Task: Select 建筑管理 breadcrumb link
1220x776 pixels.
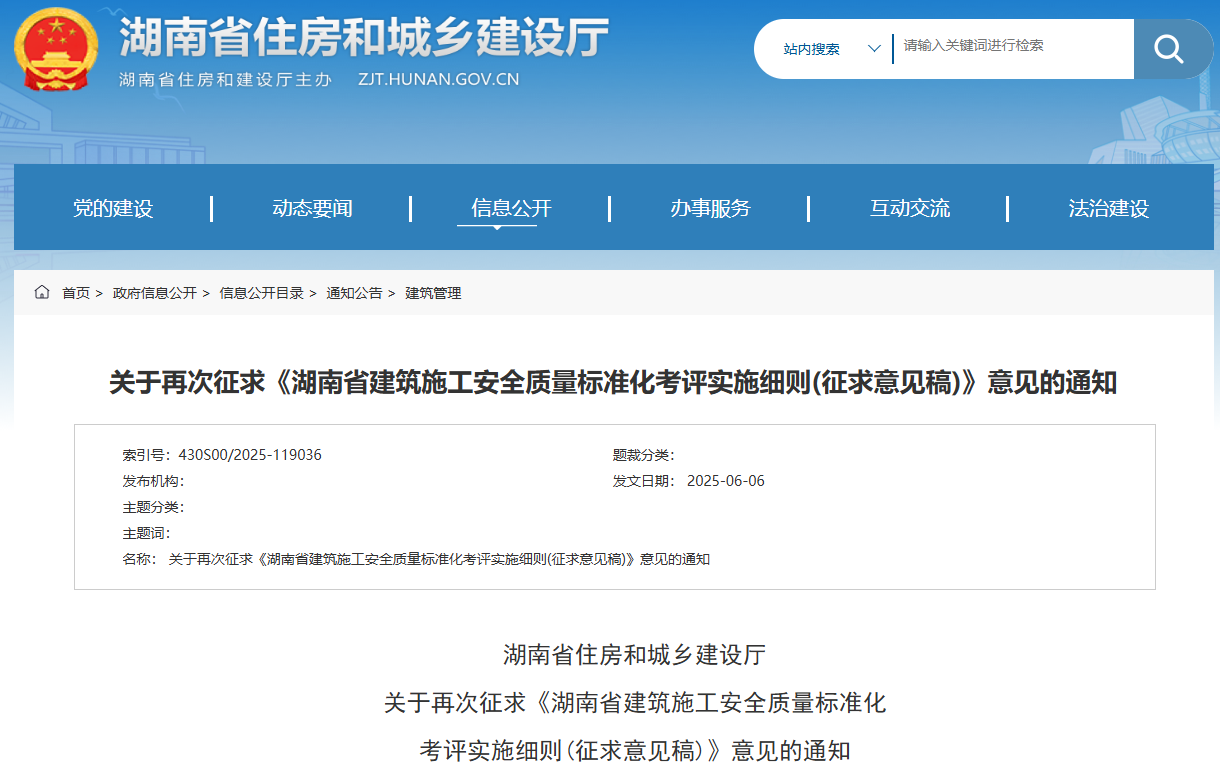Action: 433,293
